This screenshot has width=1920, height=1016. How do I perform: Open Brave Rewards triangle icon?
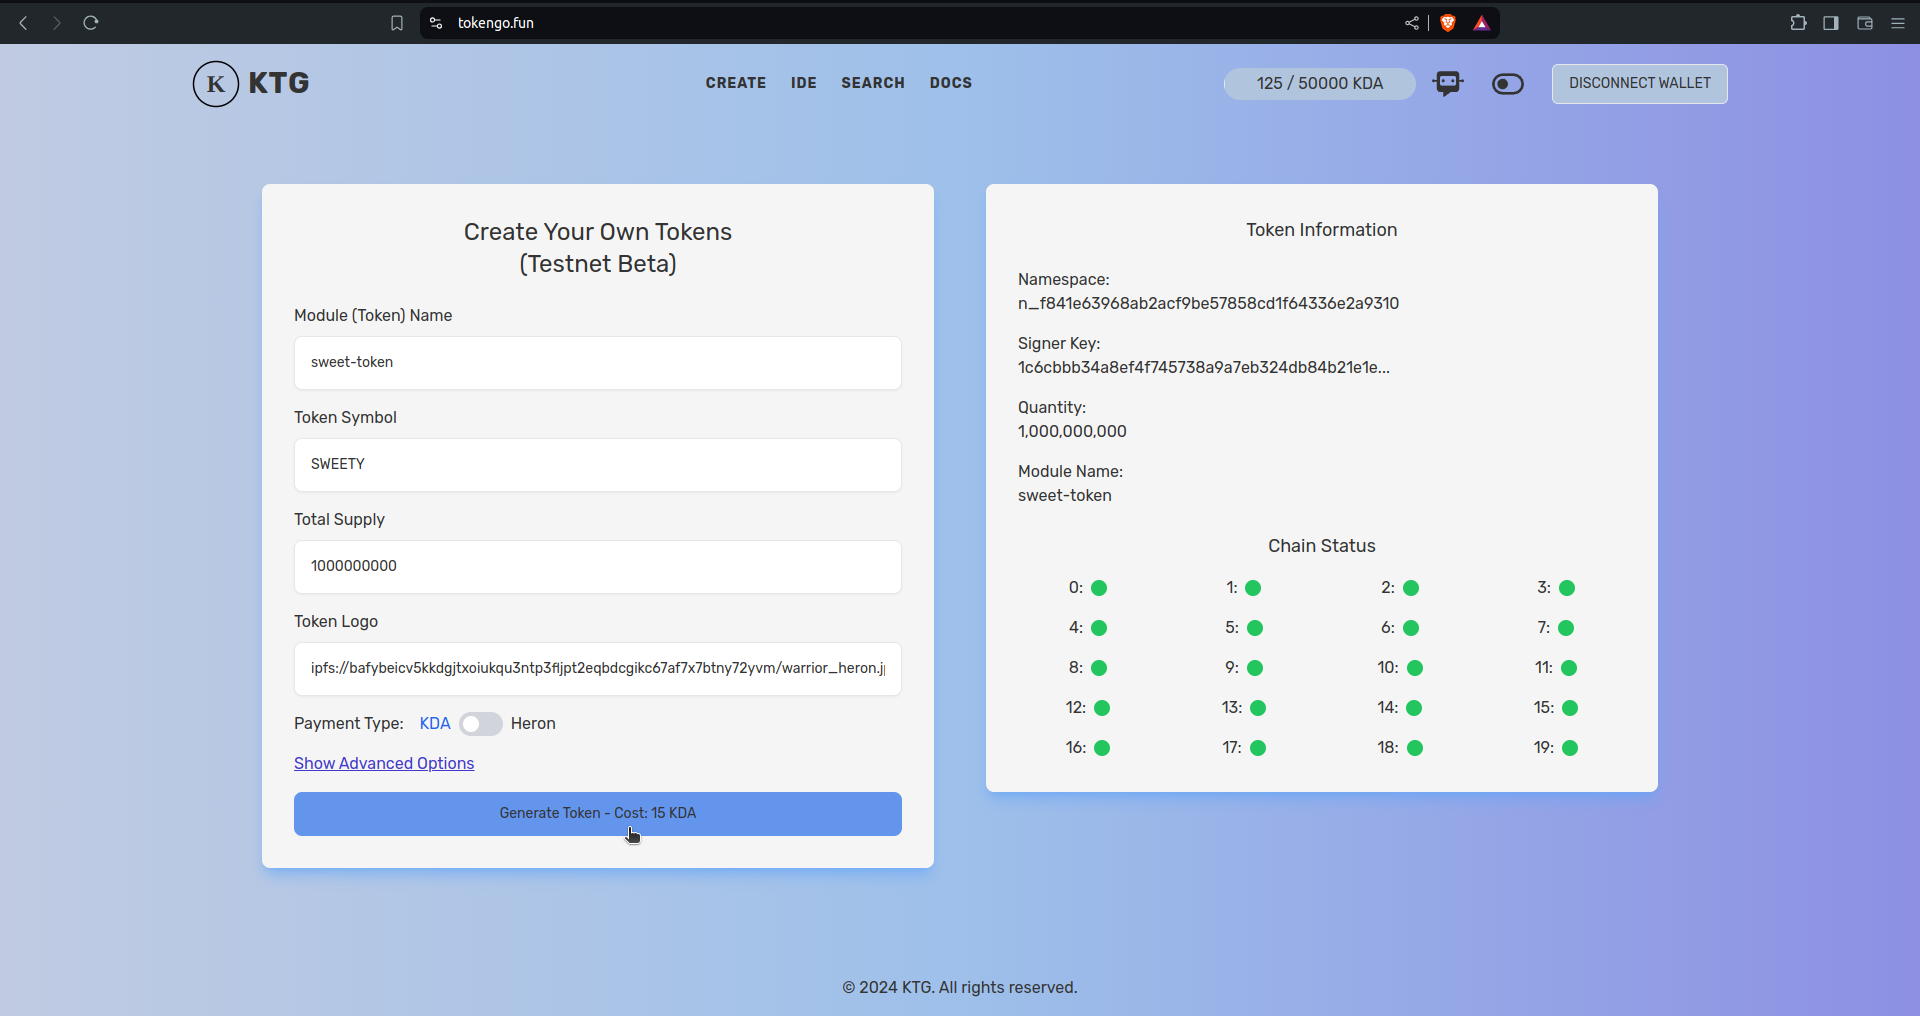[1482, 23]
